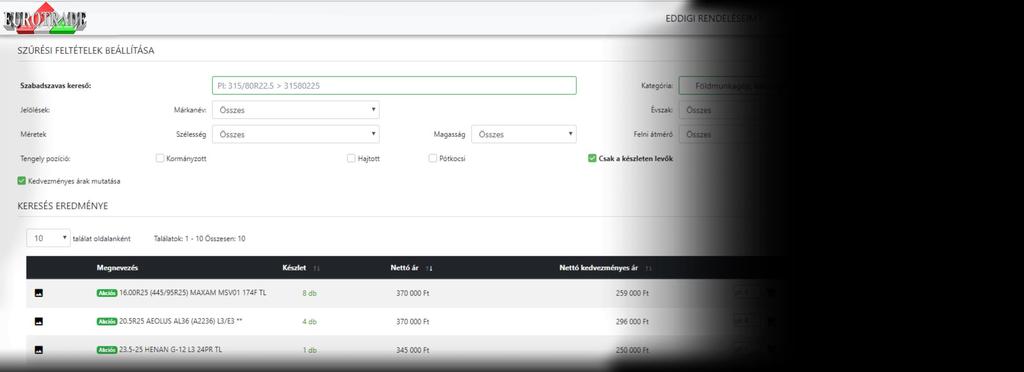Open the Szélesség dropdown
The height and width of the screenshot is (372, 1024).
point(295,134)
